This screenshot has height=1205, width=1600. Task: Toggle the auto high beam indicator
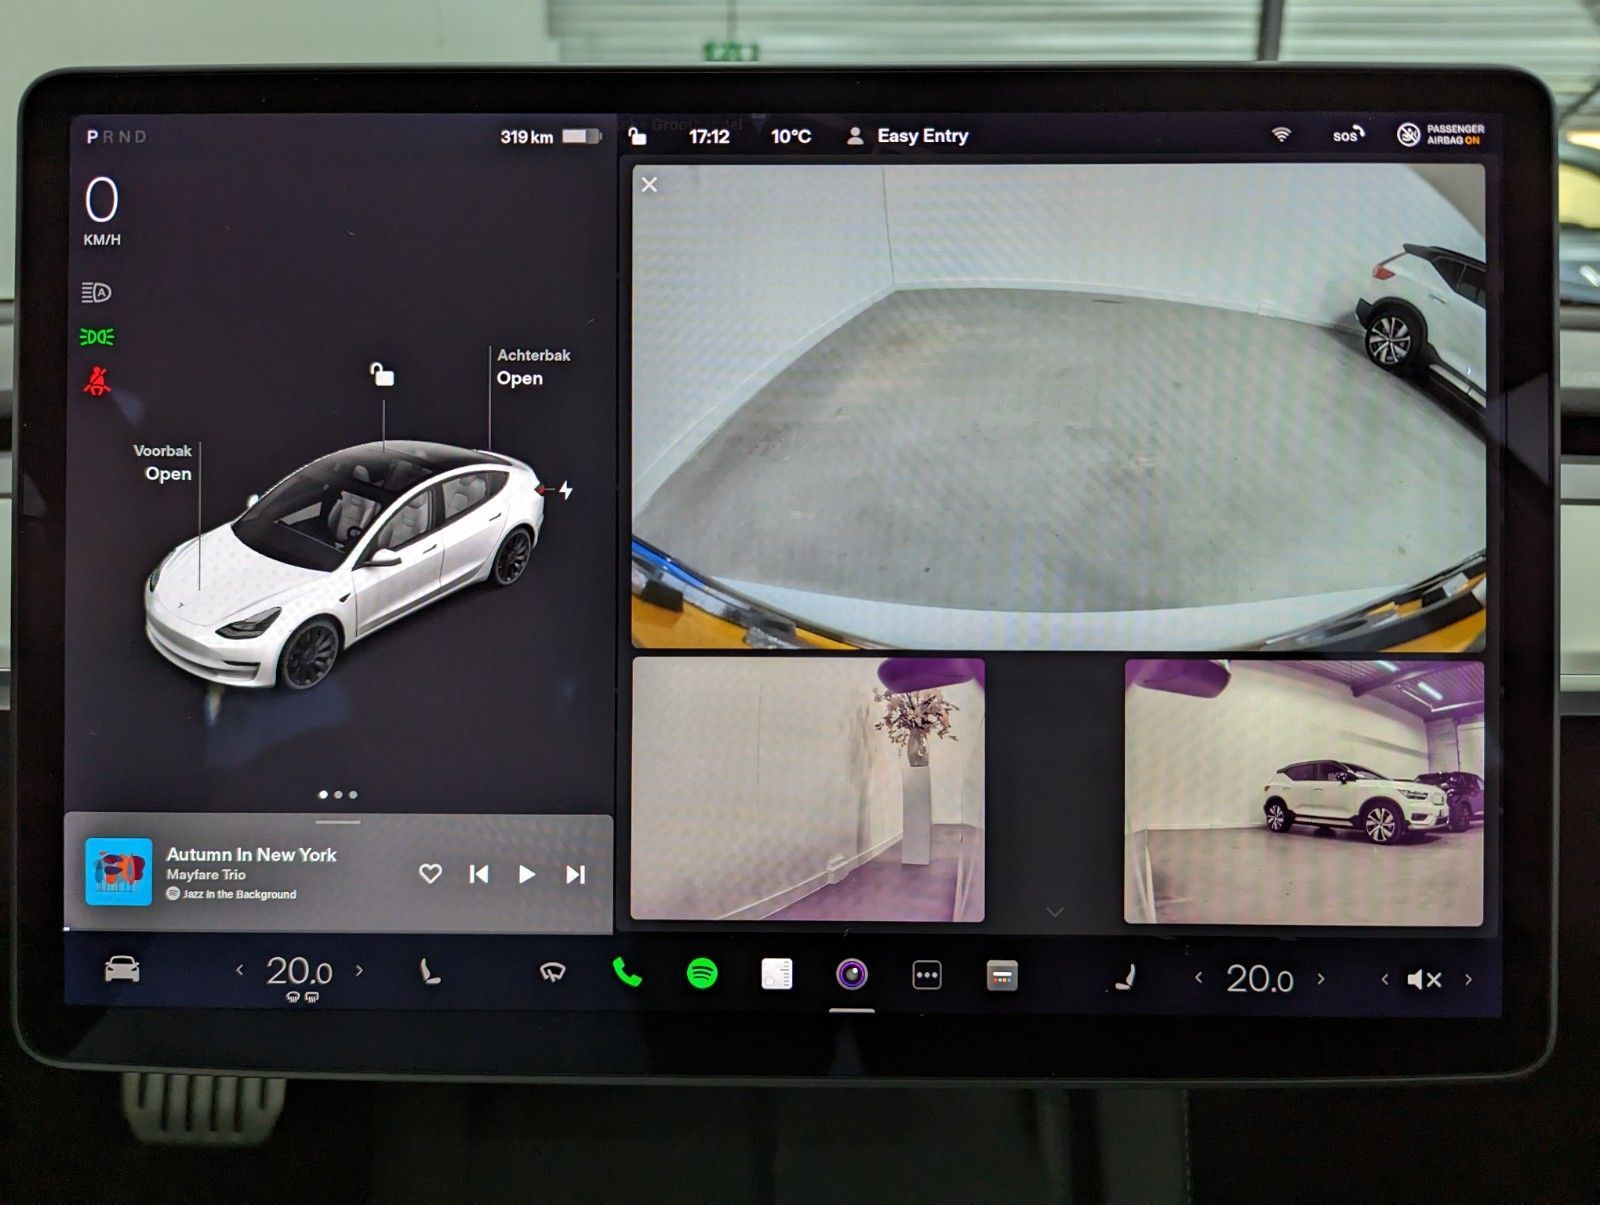96,292
